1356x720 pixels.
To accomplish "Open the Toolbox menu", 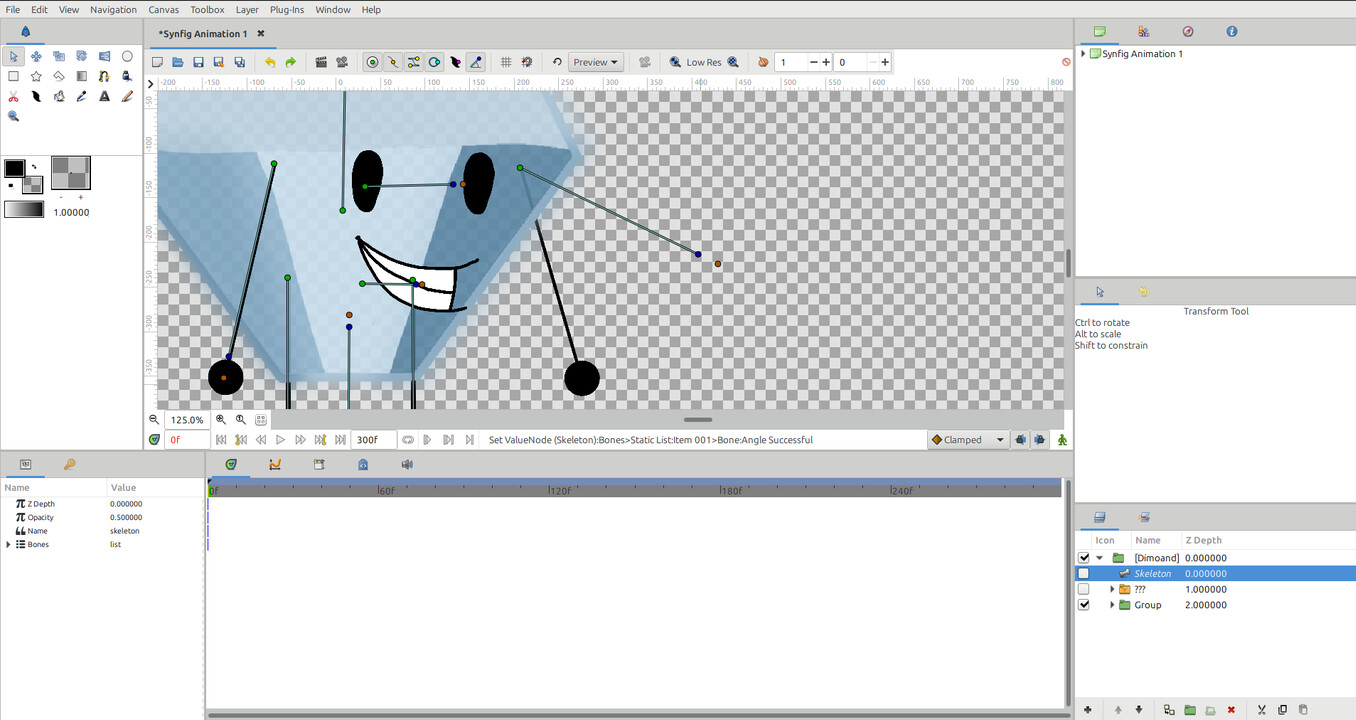I will [x=207, y=10].
